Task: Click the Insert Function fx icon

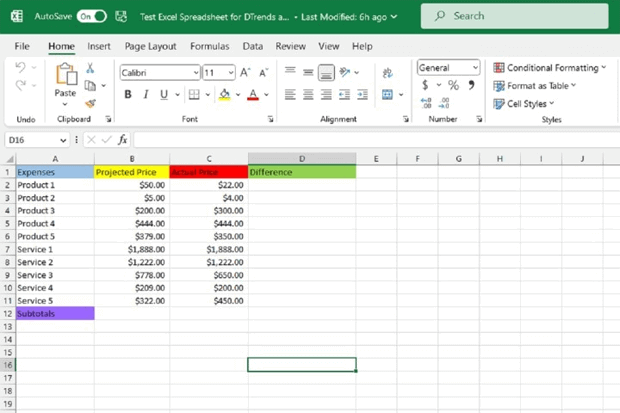Action: (x=122, y=140)
